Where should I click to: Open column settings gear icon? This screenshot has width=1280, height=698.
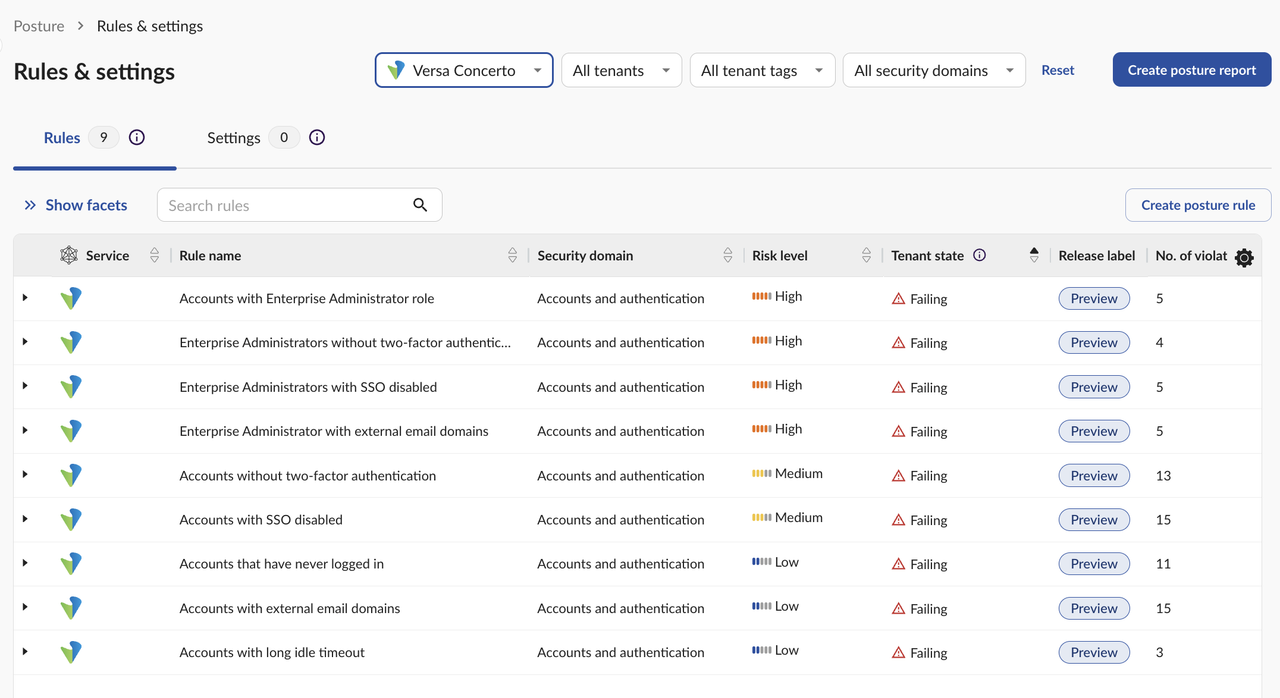[x=1244, y=257]
